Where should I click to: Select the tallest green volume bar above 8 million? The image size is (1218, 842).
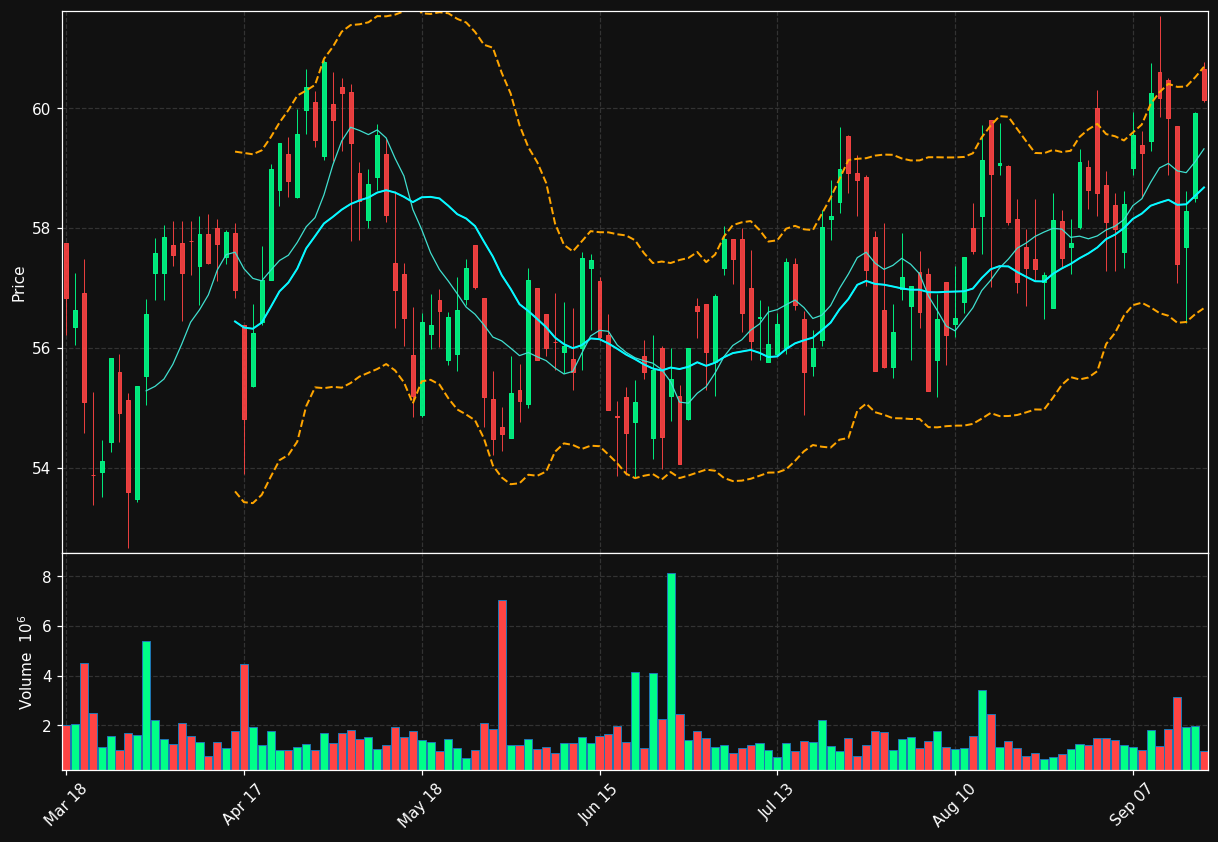(671, 671)
